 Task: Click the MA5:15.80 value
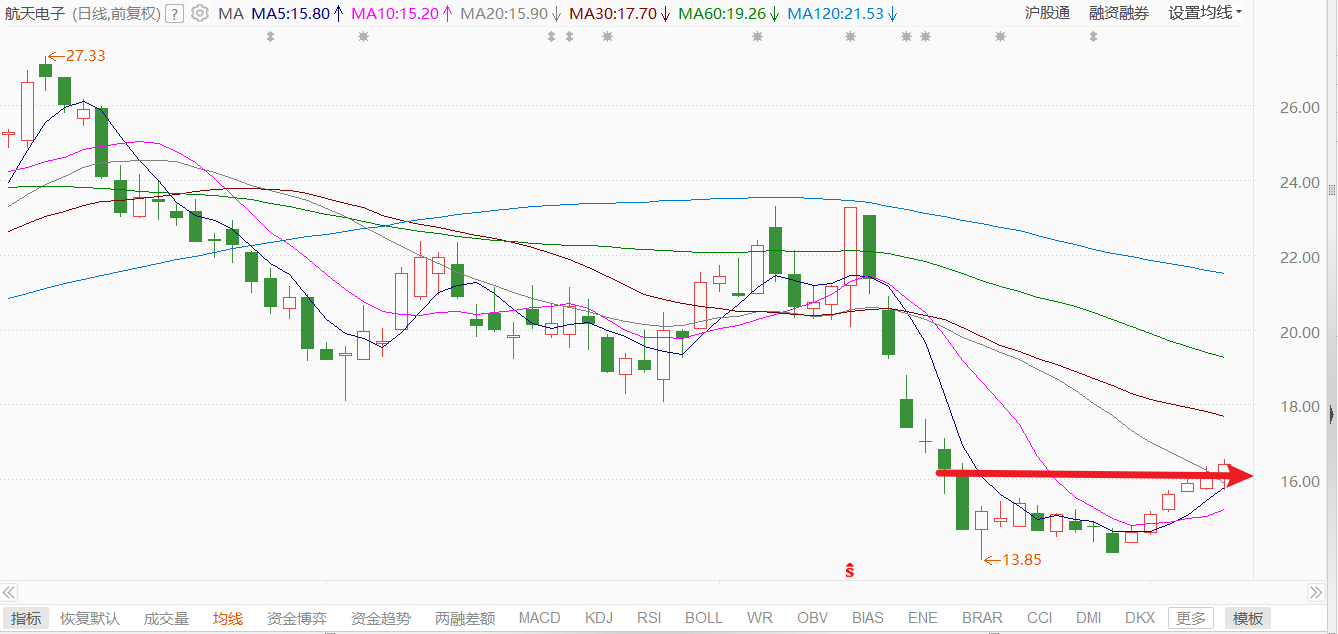[x=290, y=13]
